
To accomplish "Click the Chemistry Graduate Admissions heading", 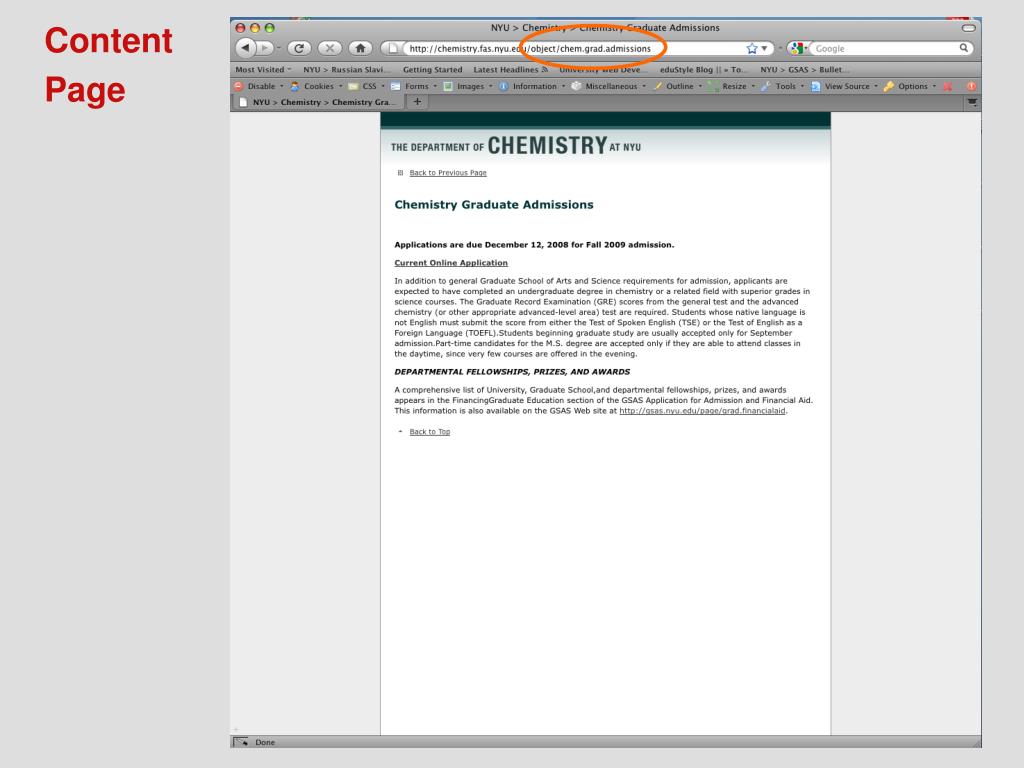I will (494, 205).
